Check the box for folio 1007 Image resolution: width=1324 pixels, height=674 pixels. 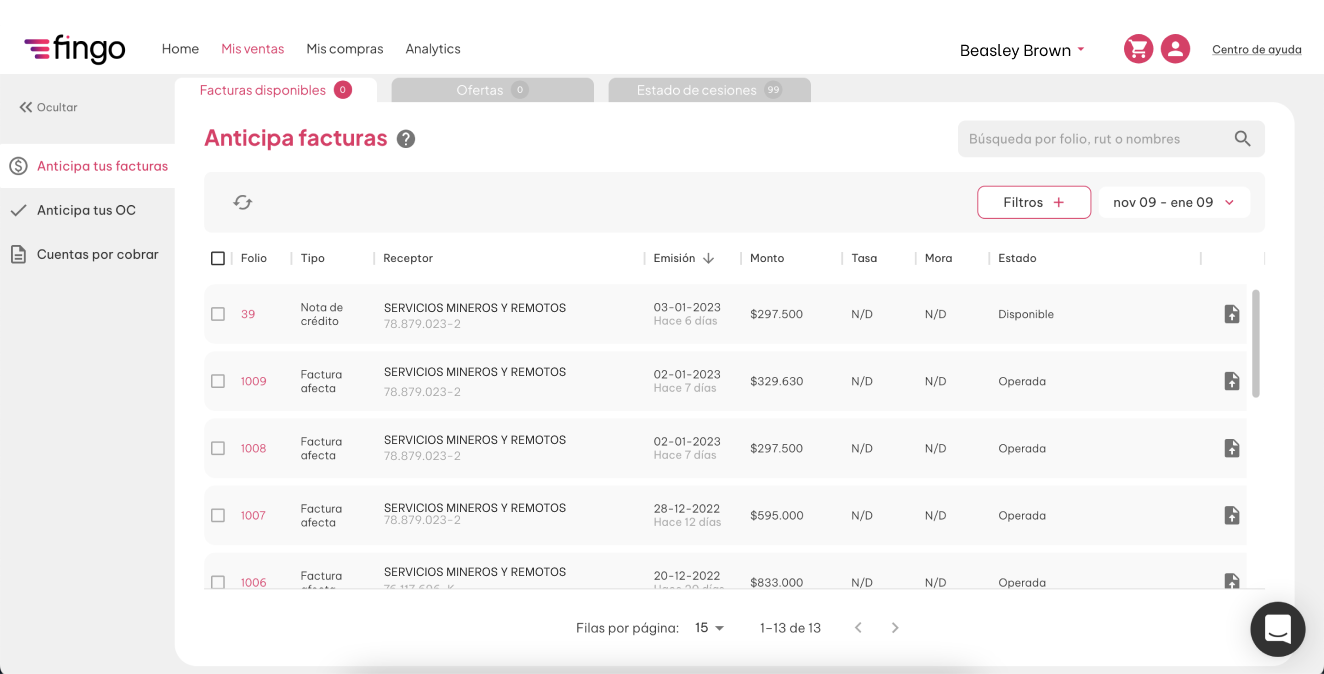[x=218, y=515]
